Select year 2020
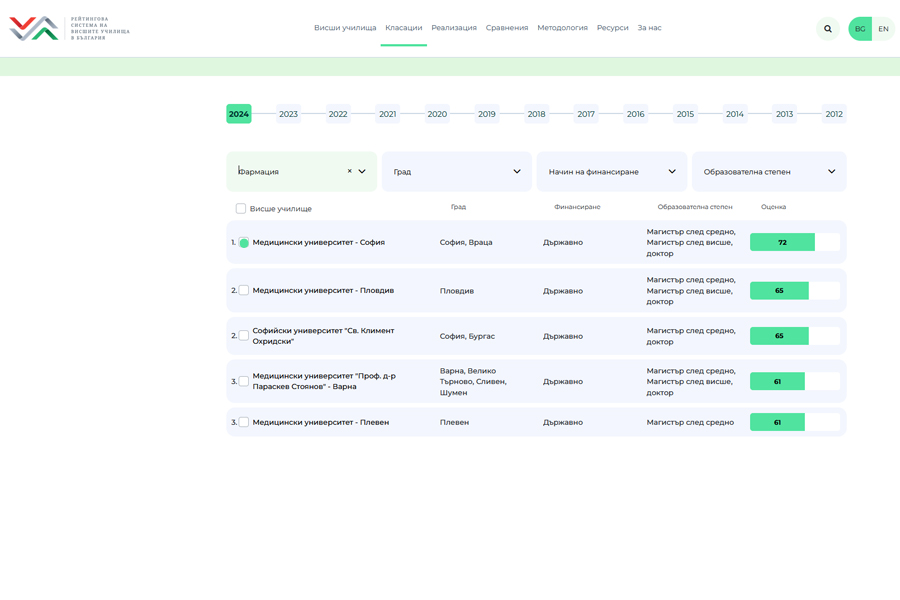 [x=437, y=114]
